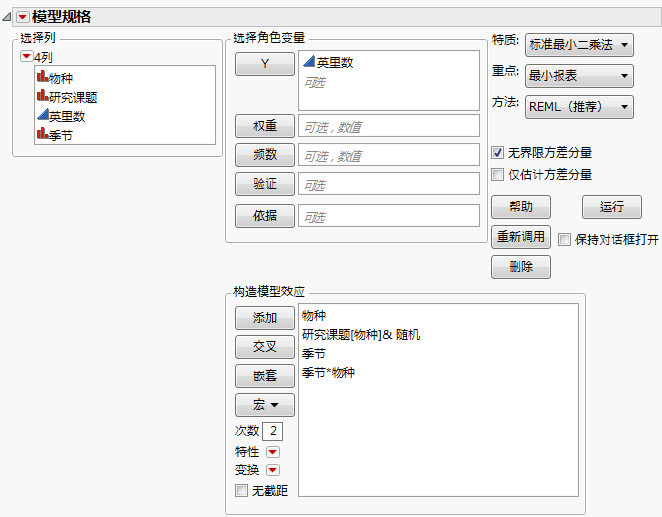662x517 pixels.
Task: Select the 季节 model effect
Action: (314, 354)
